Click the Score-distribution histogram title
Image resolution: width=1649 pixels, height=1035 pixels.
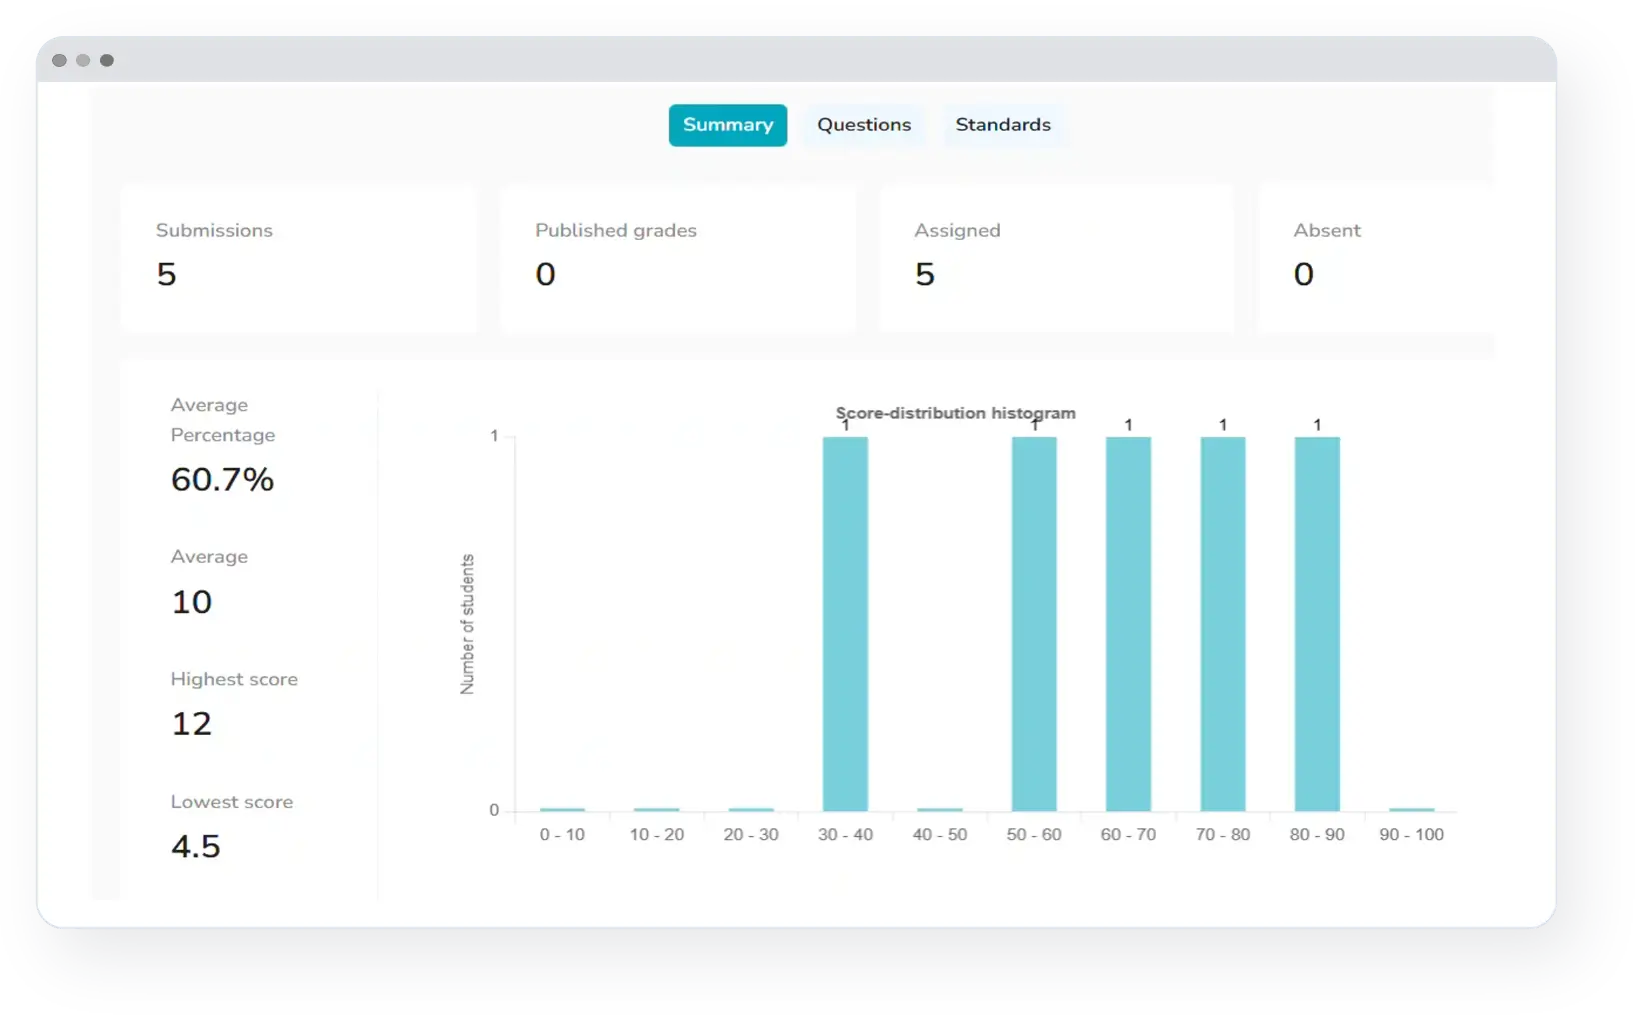tap(955, 412)
